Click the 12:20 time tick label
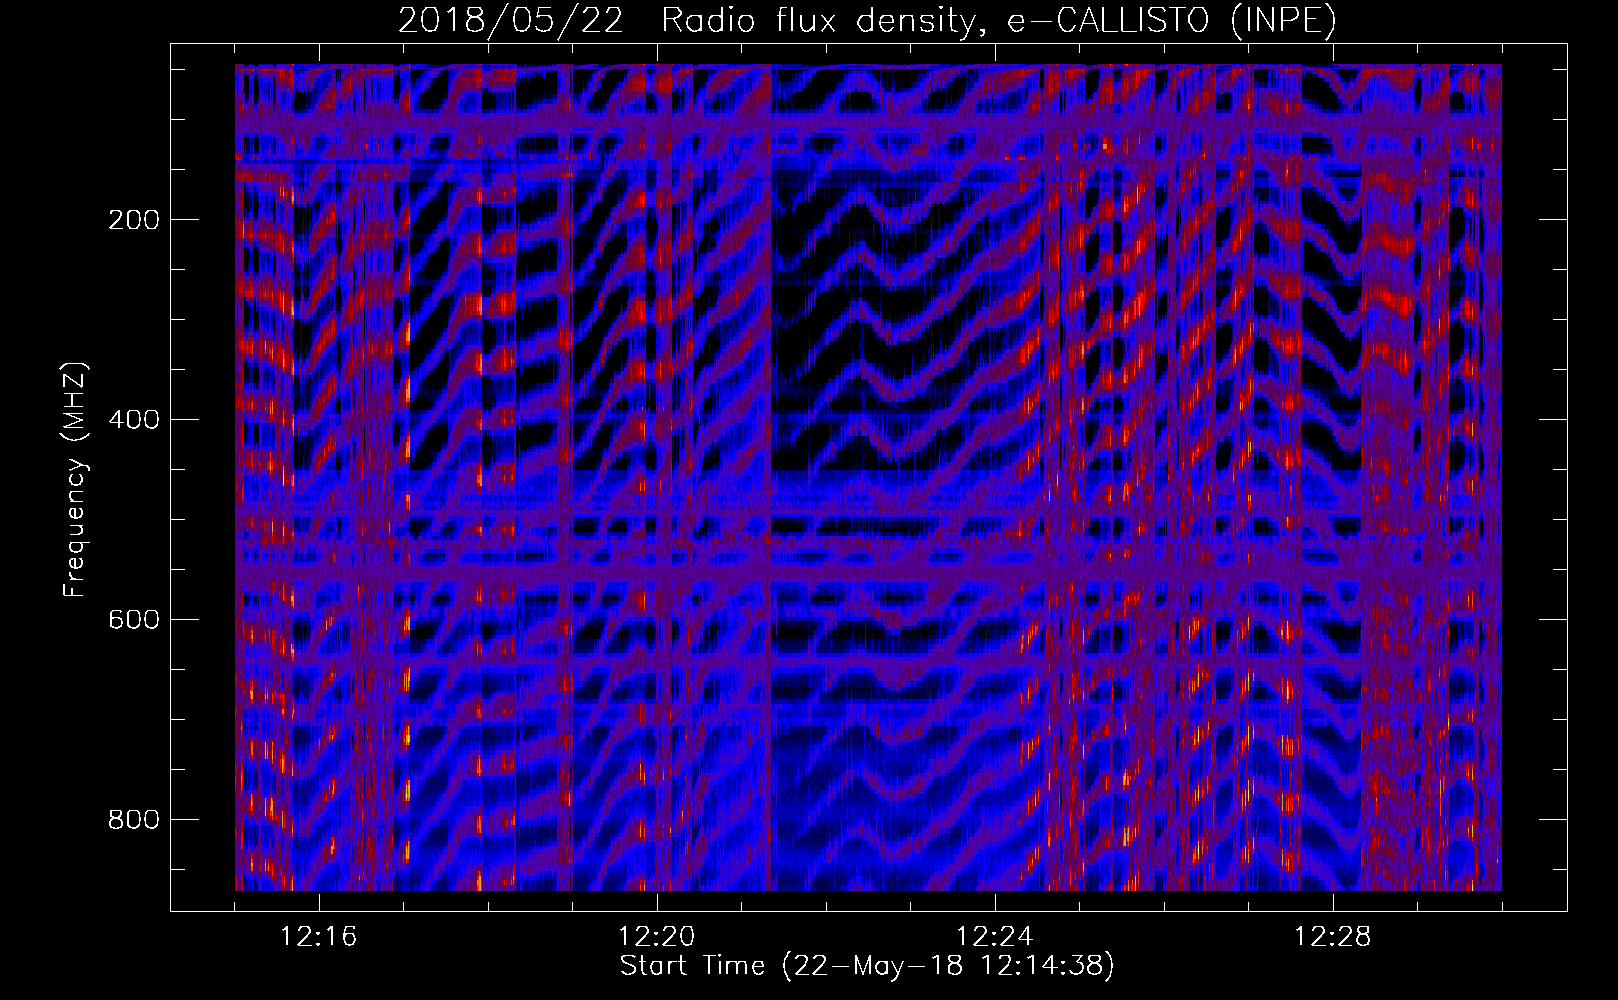The width and height of the screenshot is (1618, 1000). 657,937
